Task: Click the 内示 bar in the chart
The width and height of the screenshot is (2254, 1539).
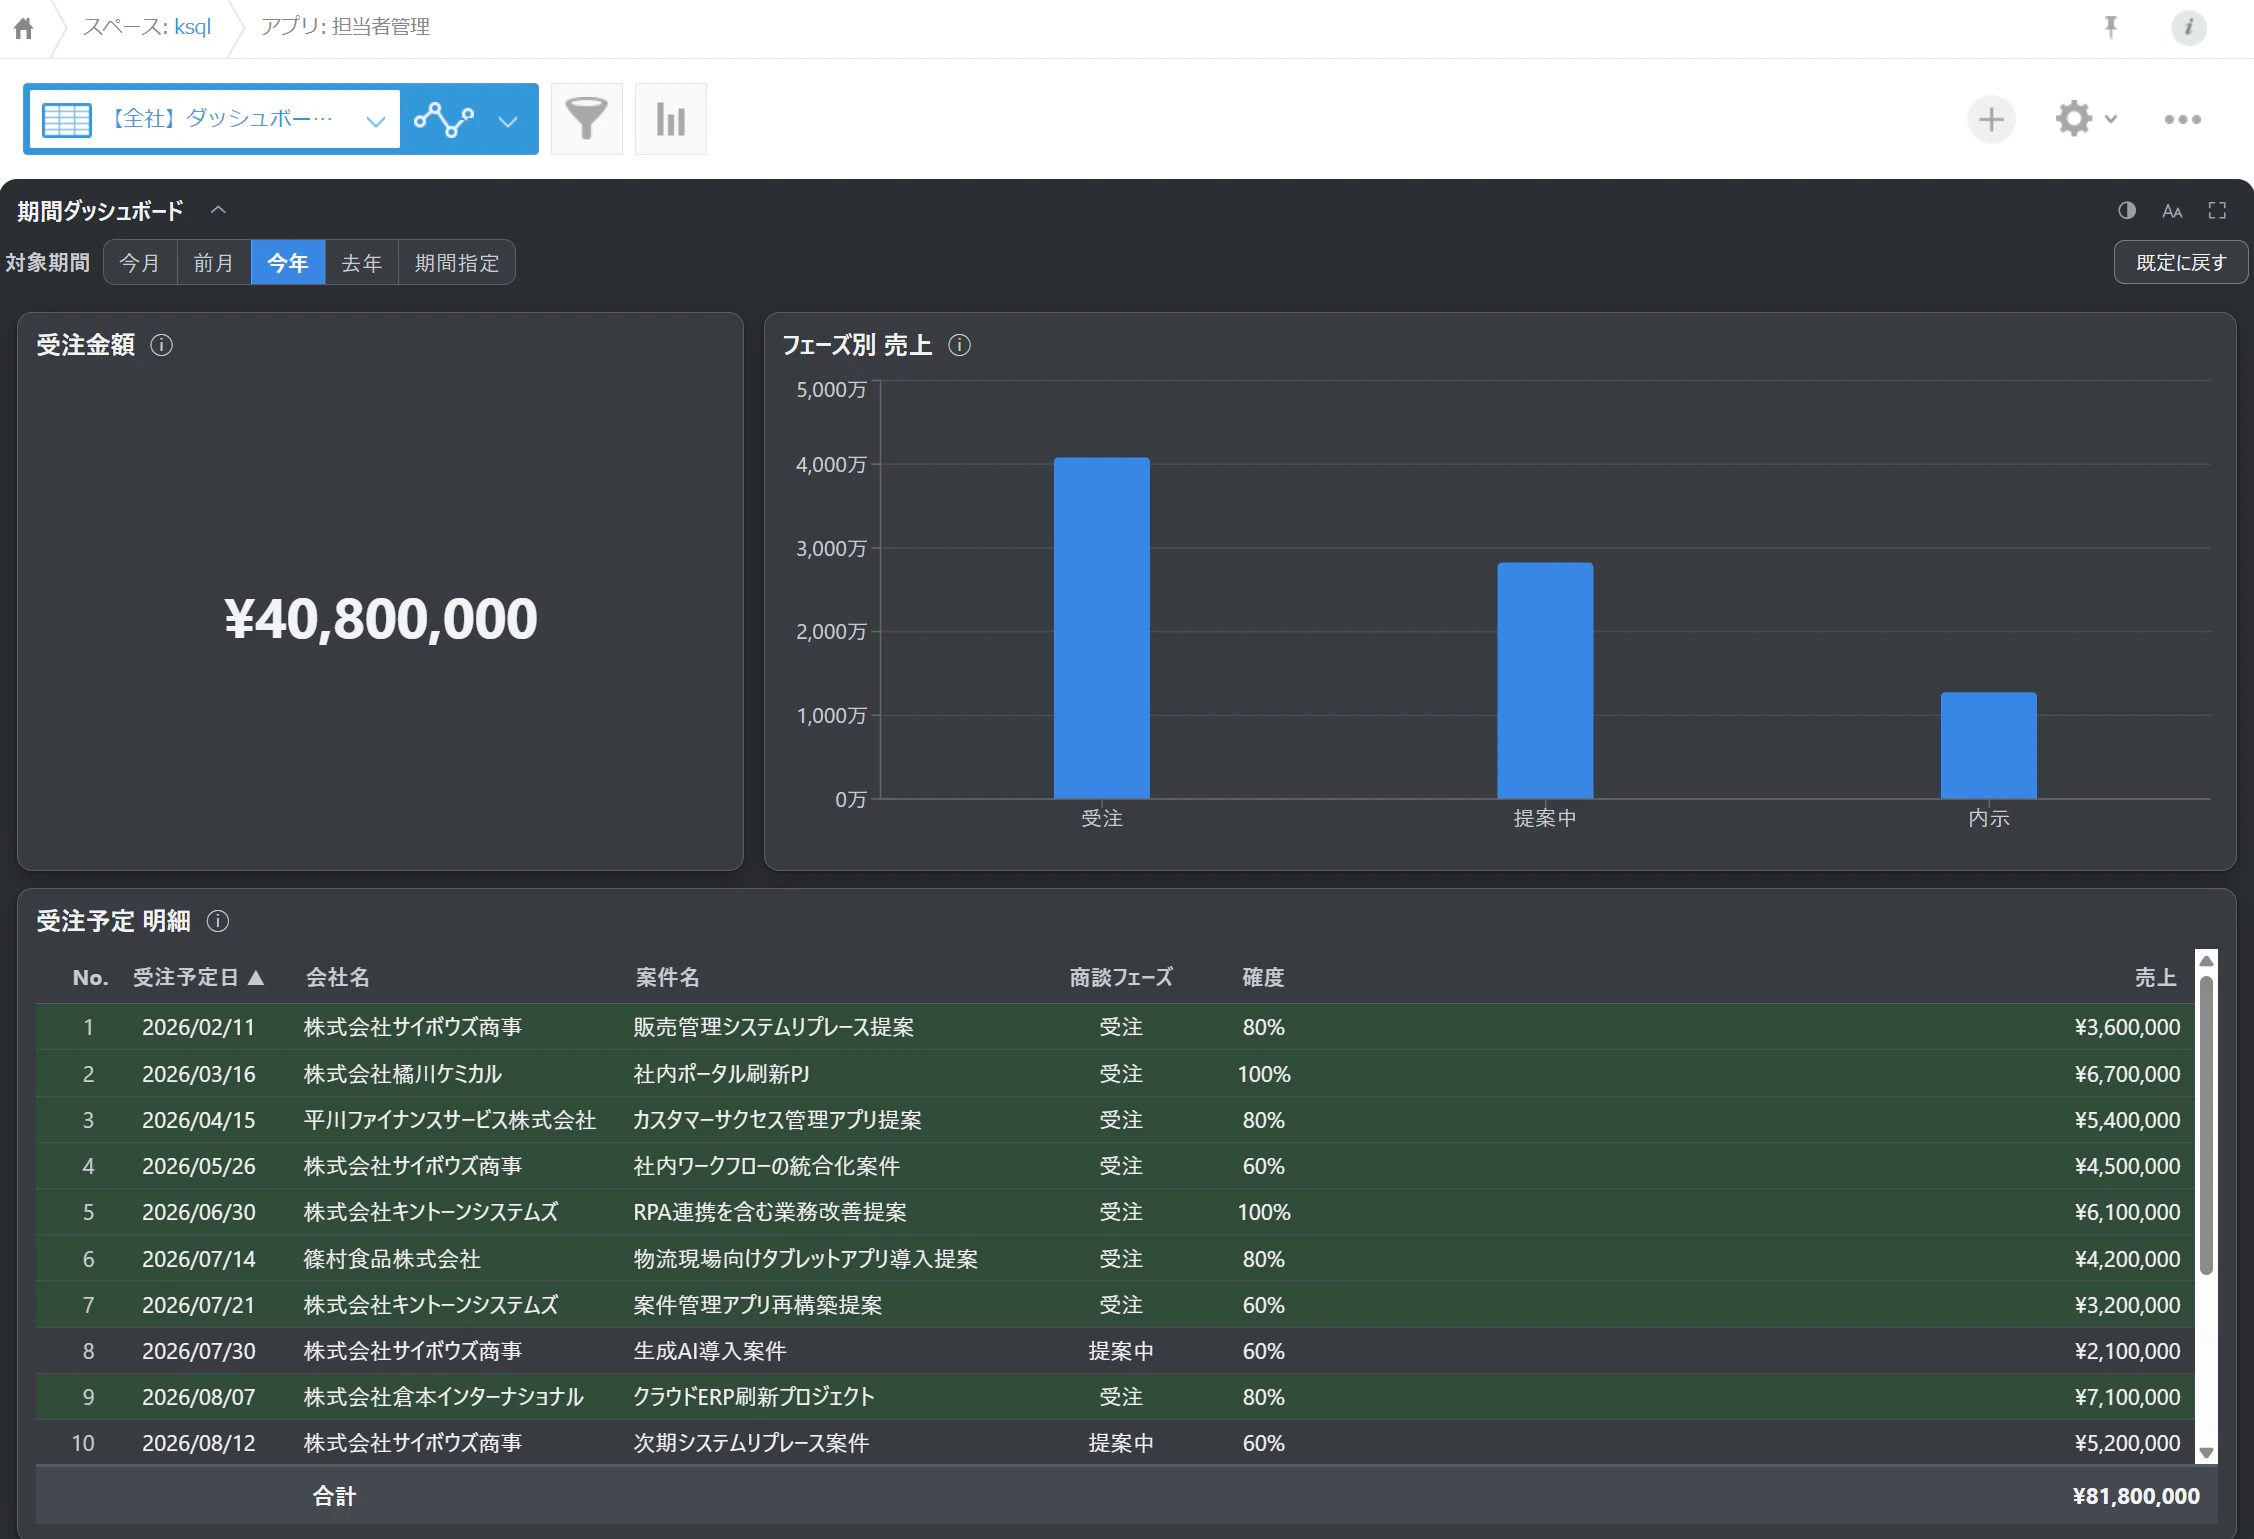Action: (x=1988, y=745)
